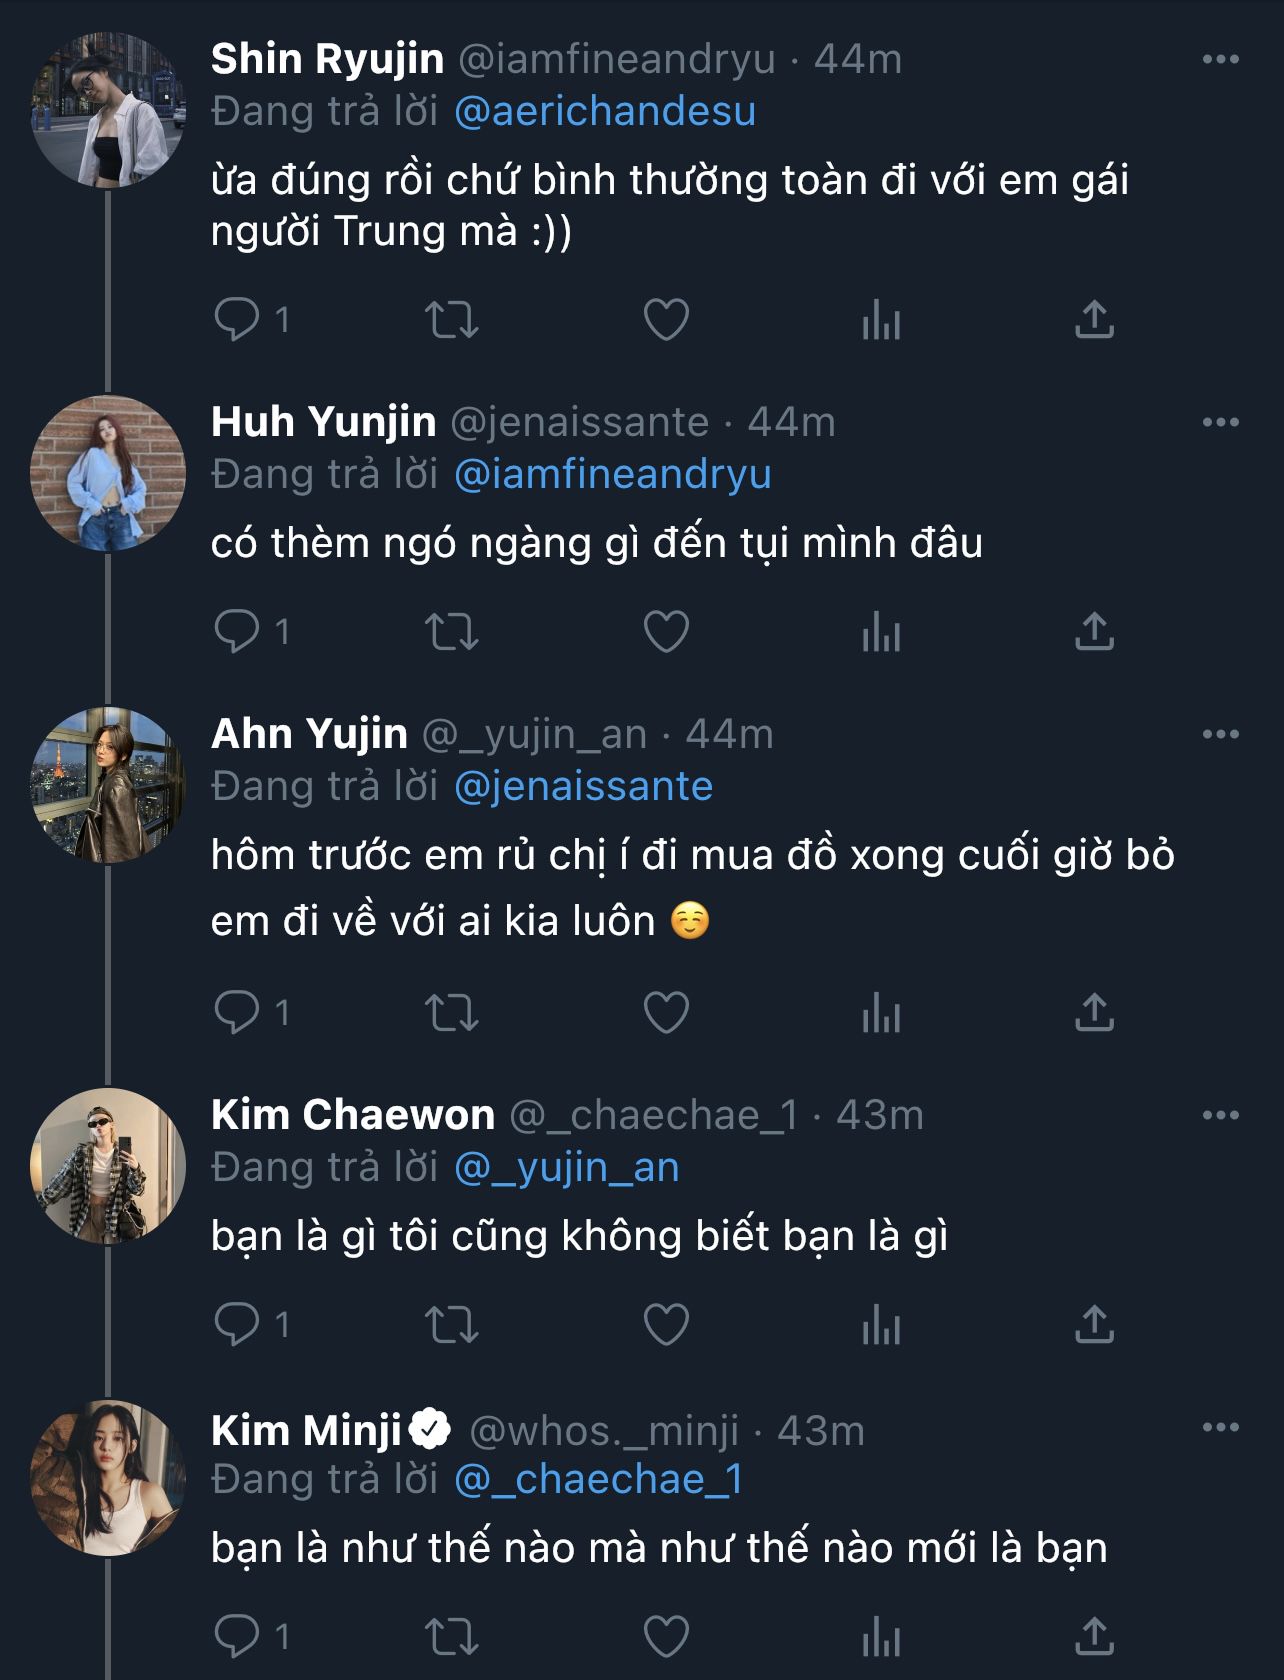Open @aerichandesu mention link
Screen dimensions: 1284x1680
pos(605,111)
